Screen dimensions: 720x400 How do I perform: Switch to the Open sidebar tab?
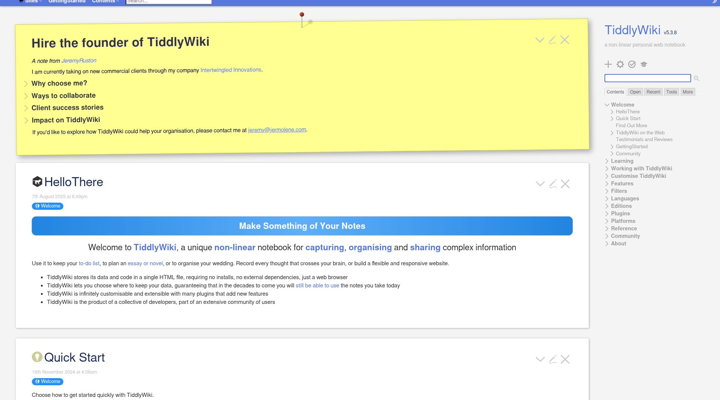tap(635, 92)
